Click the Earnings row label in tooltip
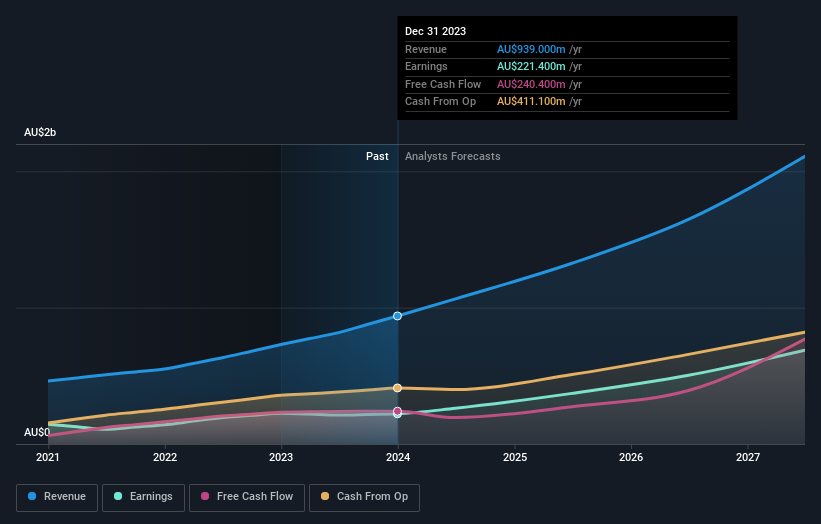Image resolution: width=821 pixels, height=524 pixels. pyautogui.click(x=426, y=66)
